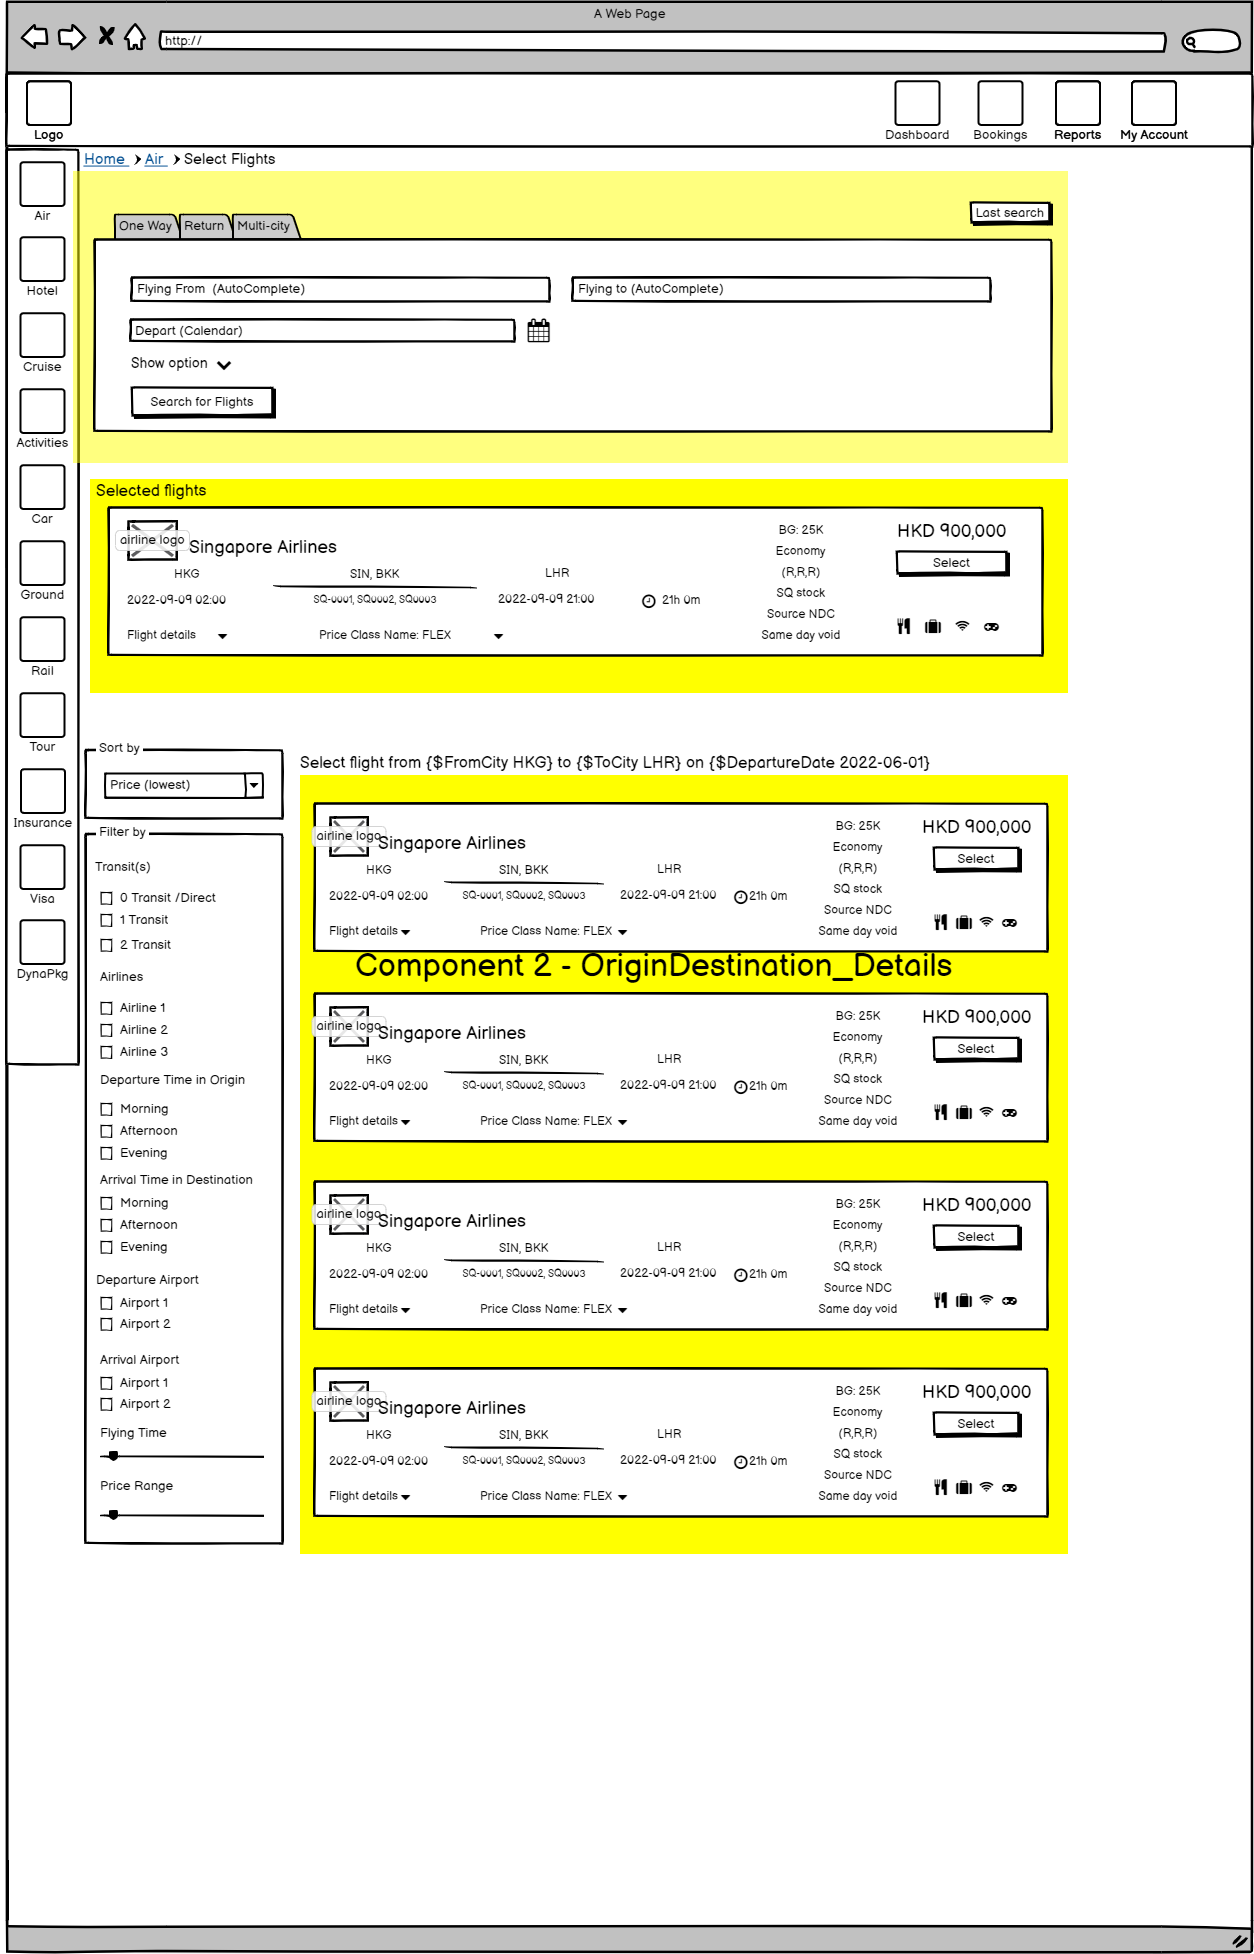Click the calendar icon beside Depart field

coord(538,331)
